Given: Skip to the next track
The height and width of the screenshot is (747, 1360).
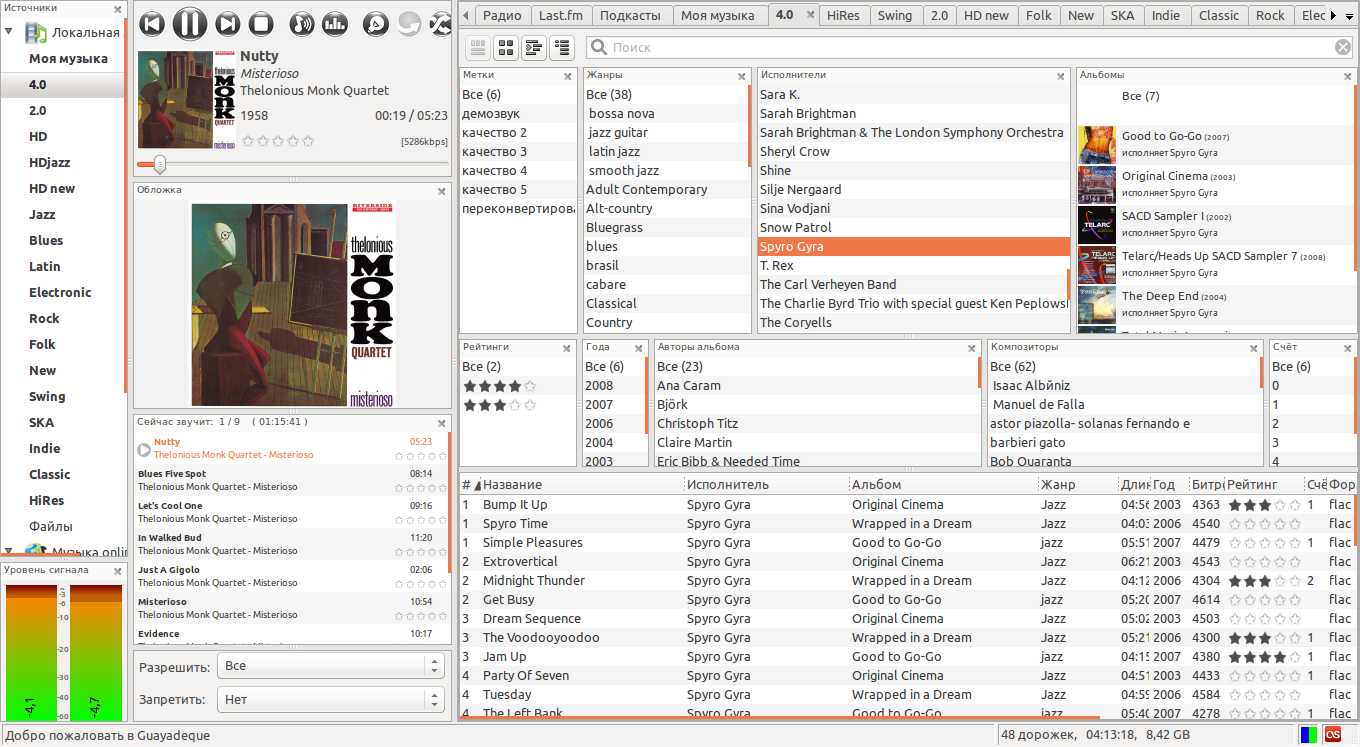Looking at the screenshot, I should point(228,24).
